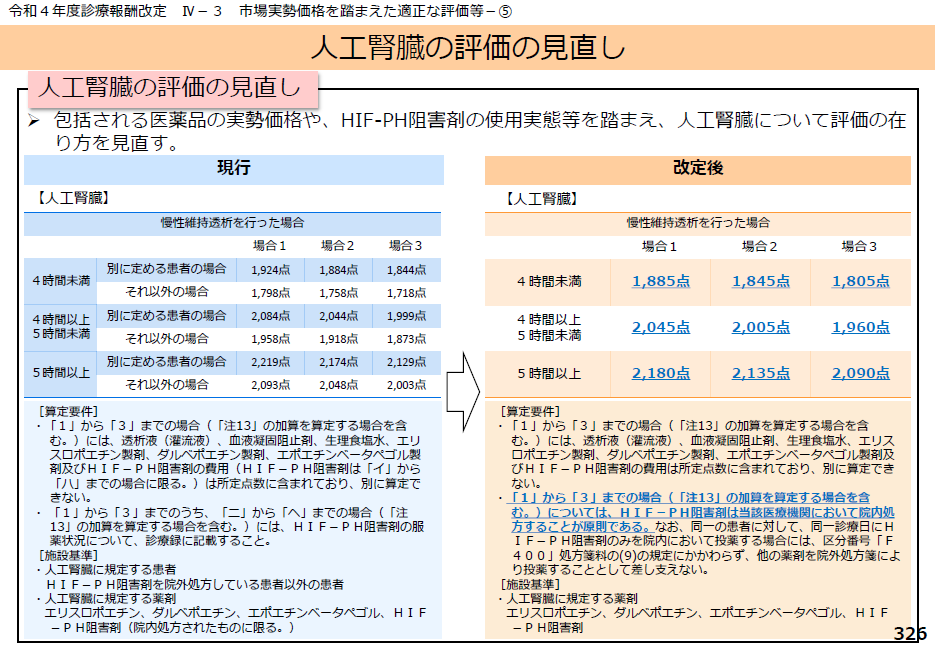Screen dimensions: 935x647
Task: Open the 2,180点 link in 5時間以上 row
Action: pyautogui.click(x=660, y=373)
